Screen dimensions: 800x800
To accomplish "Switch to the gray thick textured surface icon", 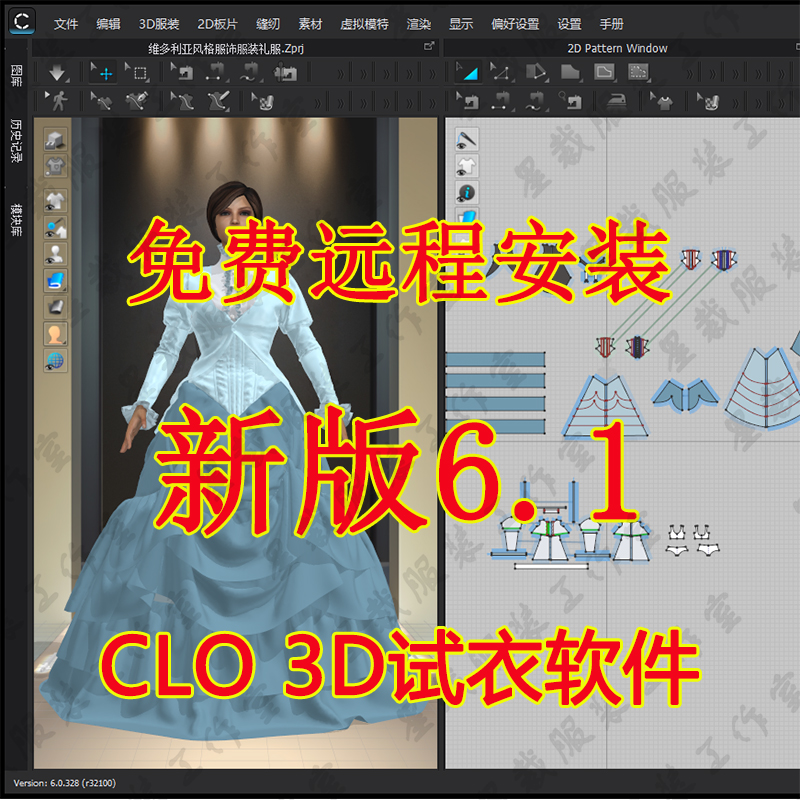I will (55, 308).
